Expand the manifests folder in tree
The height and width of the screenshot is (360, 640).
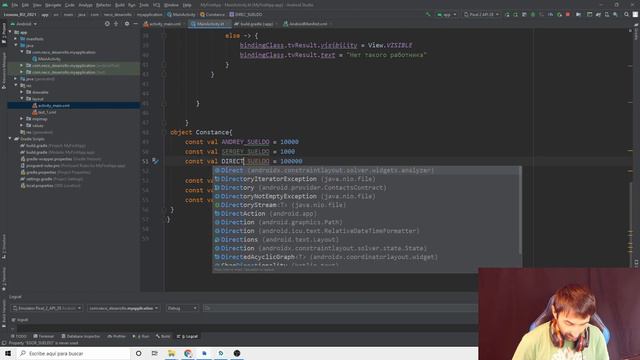tap(16, 39)
